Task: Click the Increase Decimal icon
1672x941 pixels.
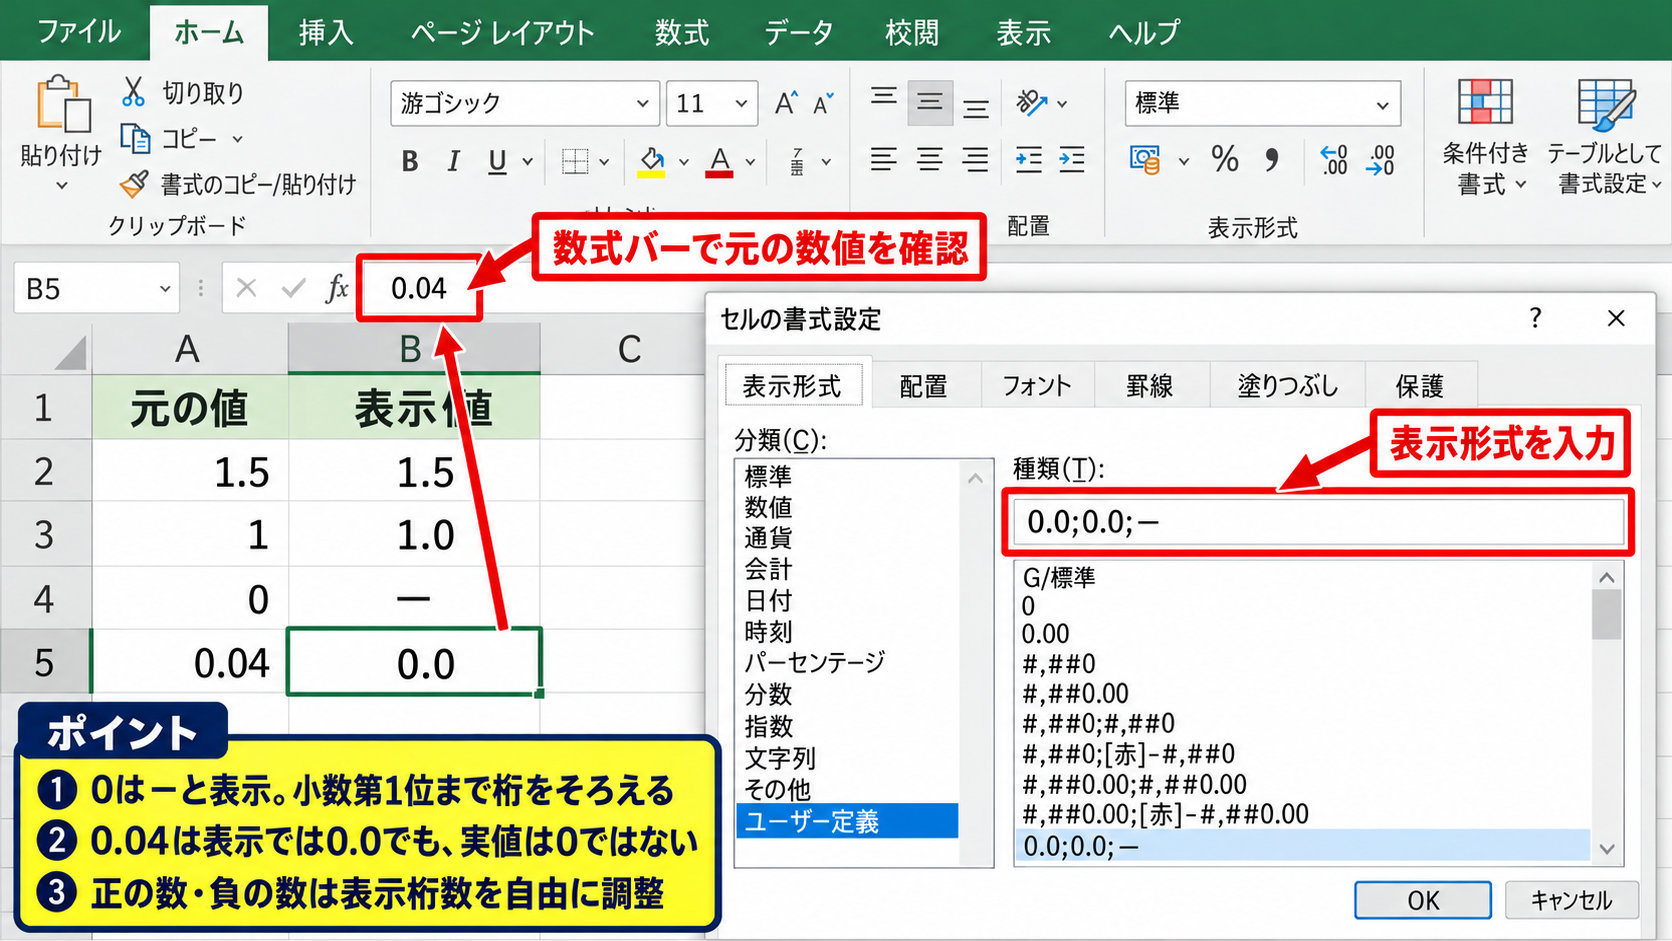Action: point(1334,160)
